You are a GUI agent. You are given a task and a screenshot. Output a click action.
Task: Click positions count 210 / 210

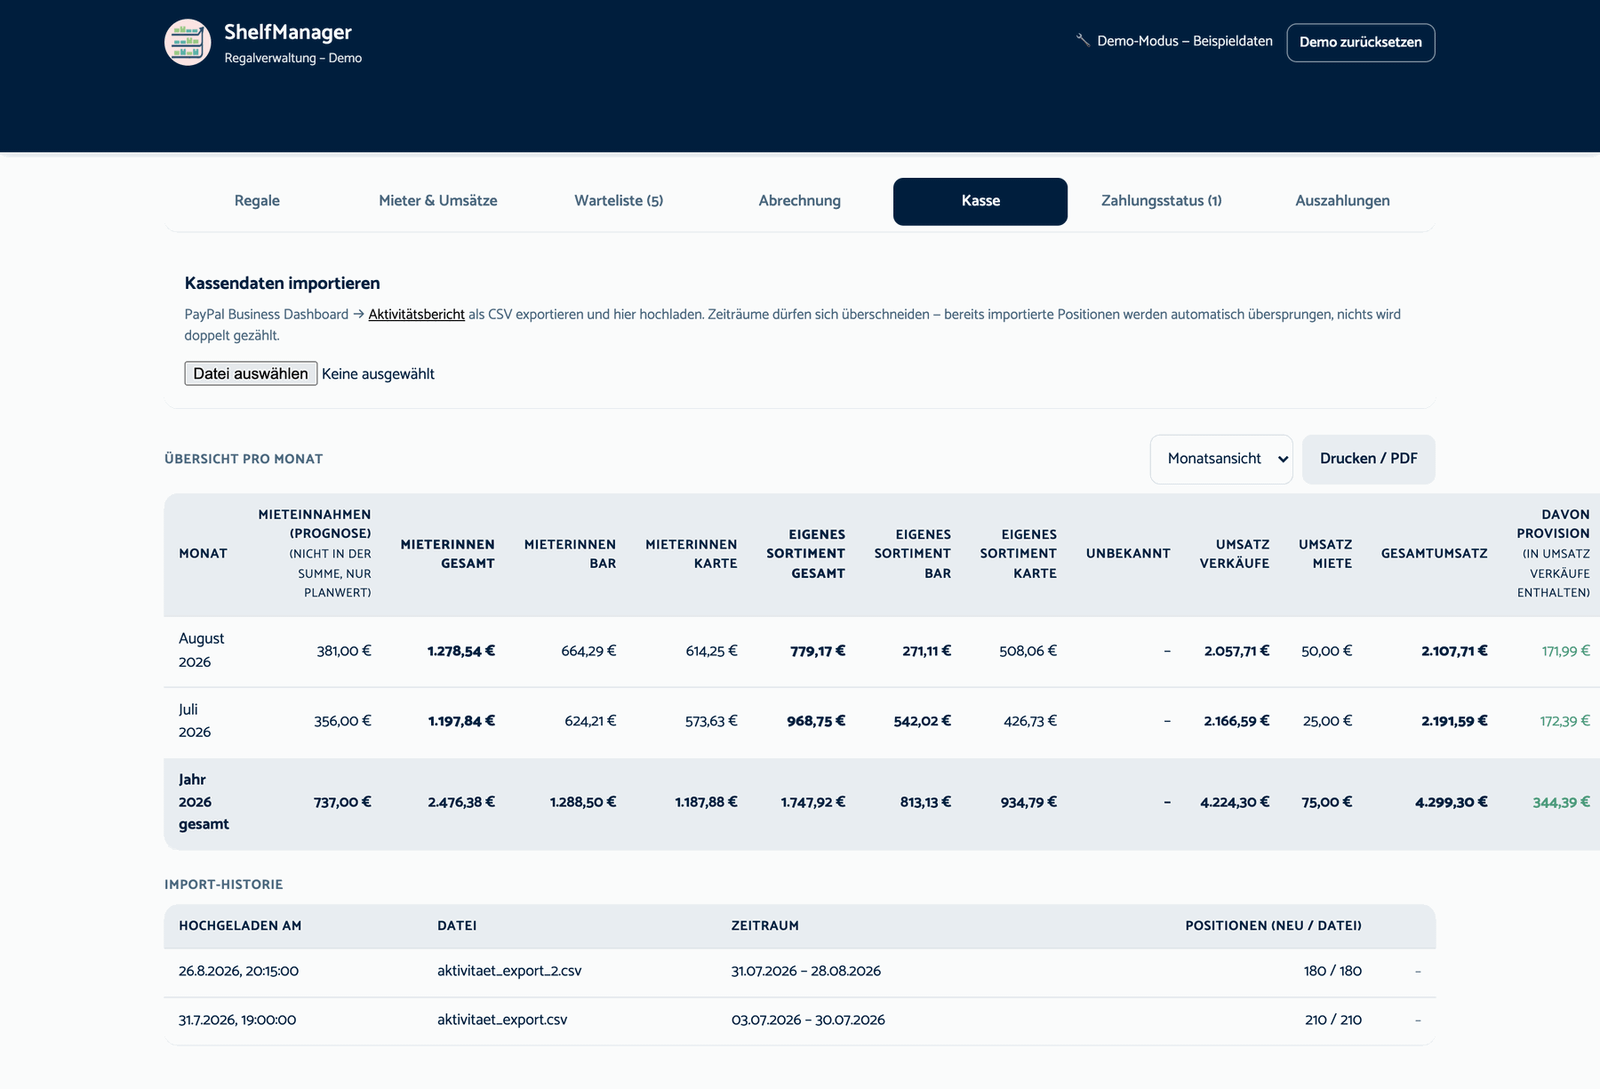(x=1333, y=1020)
